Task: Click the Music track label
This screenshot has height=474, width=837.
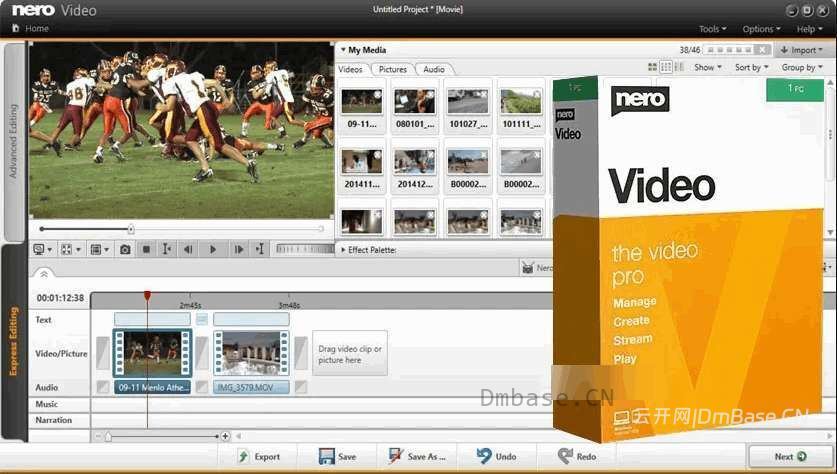Action: 46,404
